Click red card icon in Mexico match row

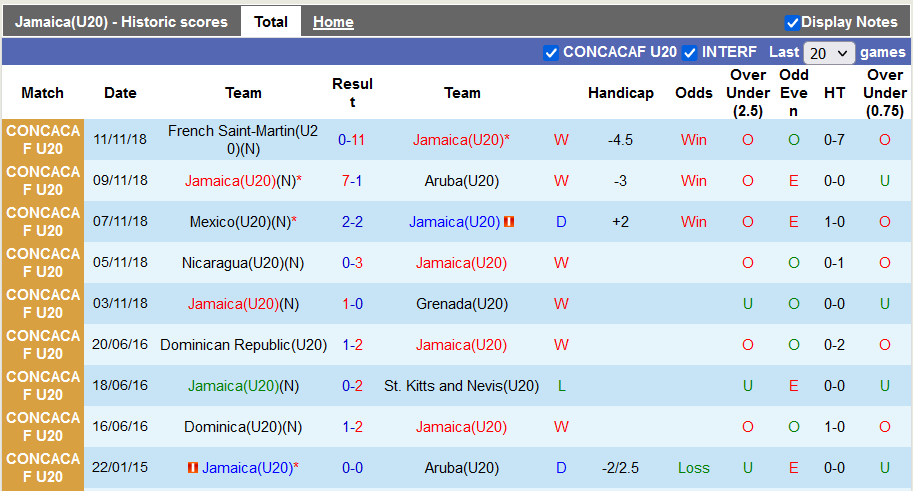pos(509,222)
